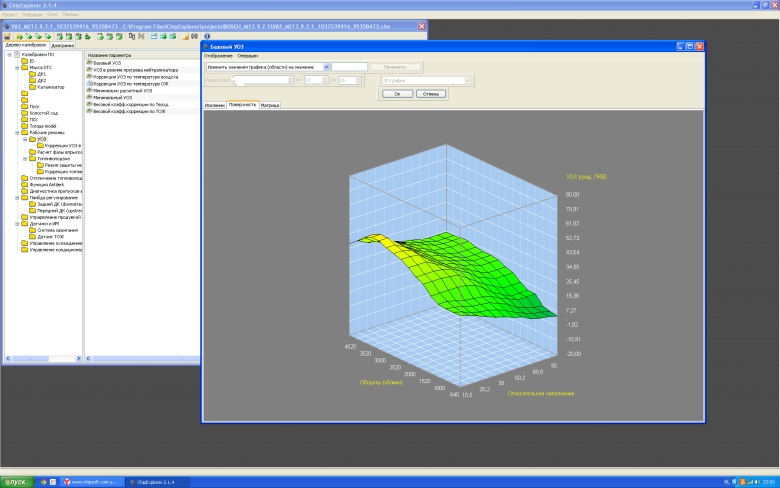This screenshot has height=488, width=780.
Task: Switch to the Матрица tab
Action: (x=270, y=104)
